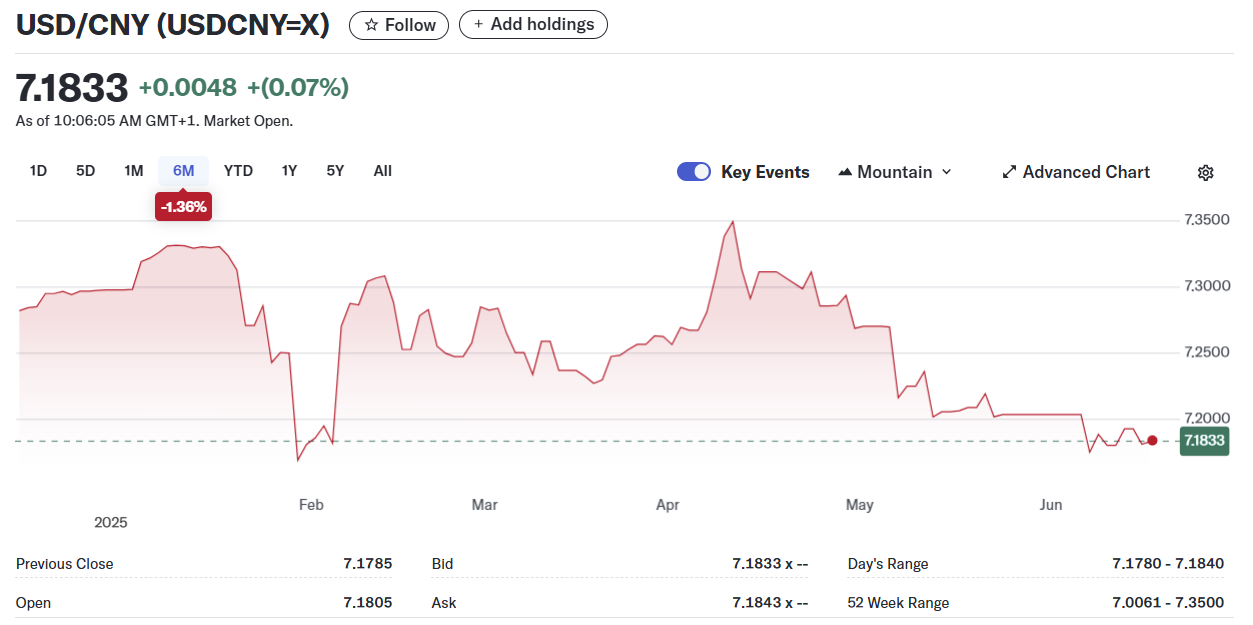Toggle the Key Events switch
1253x625 pixels.
pyautogui.click(x=694, y=172)
